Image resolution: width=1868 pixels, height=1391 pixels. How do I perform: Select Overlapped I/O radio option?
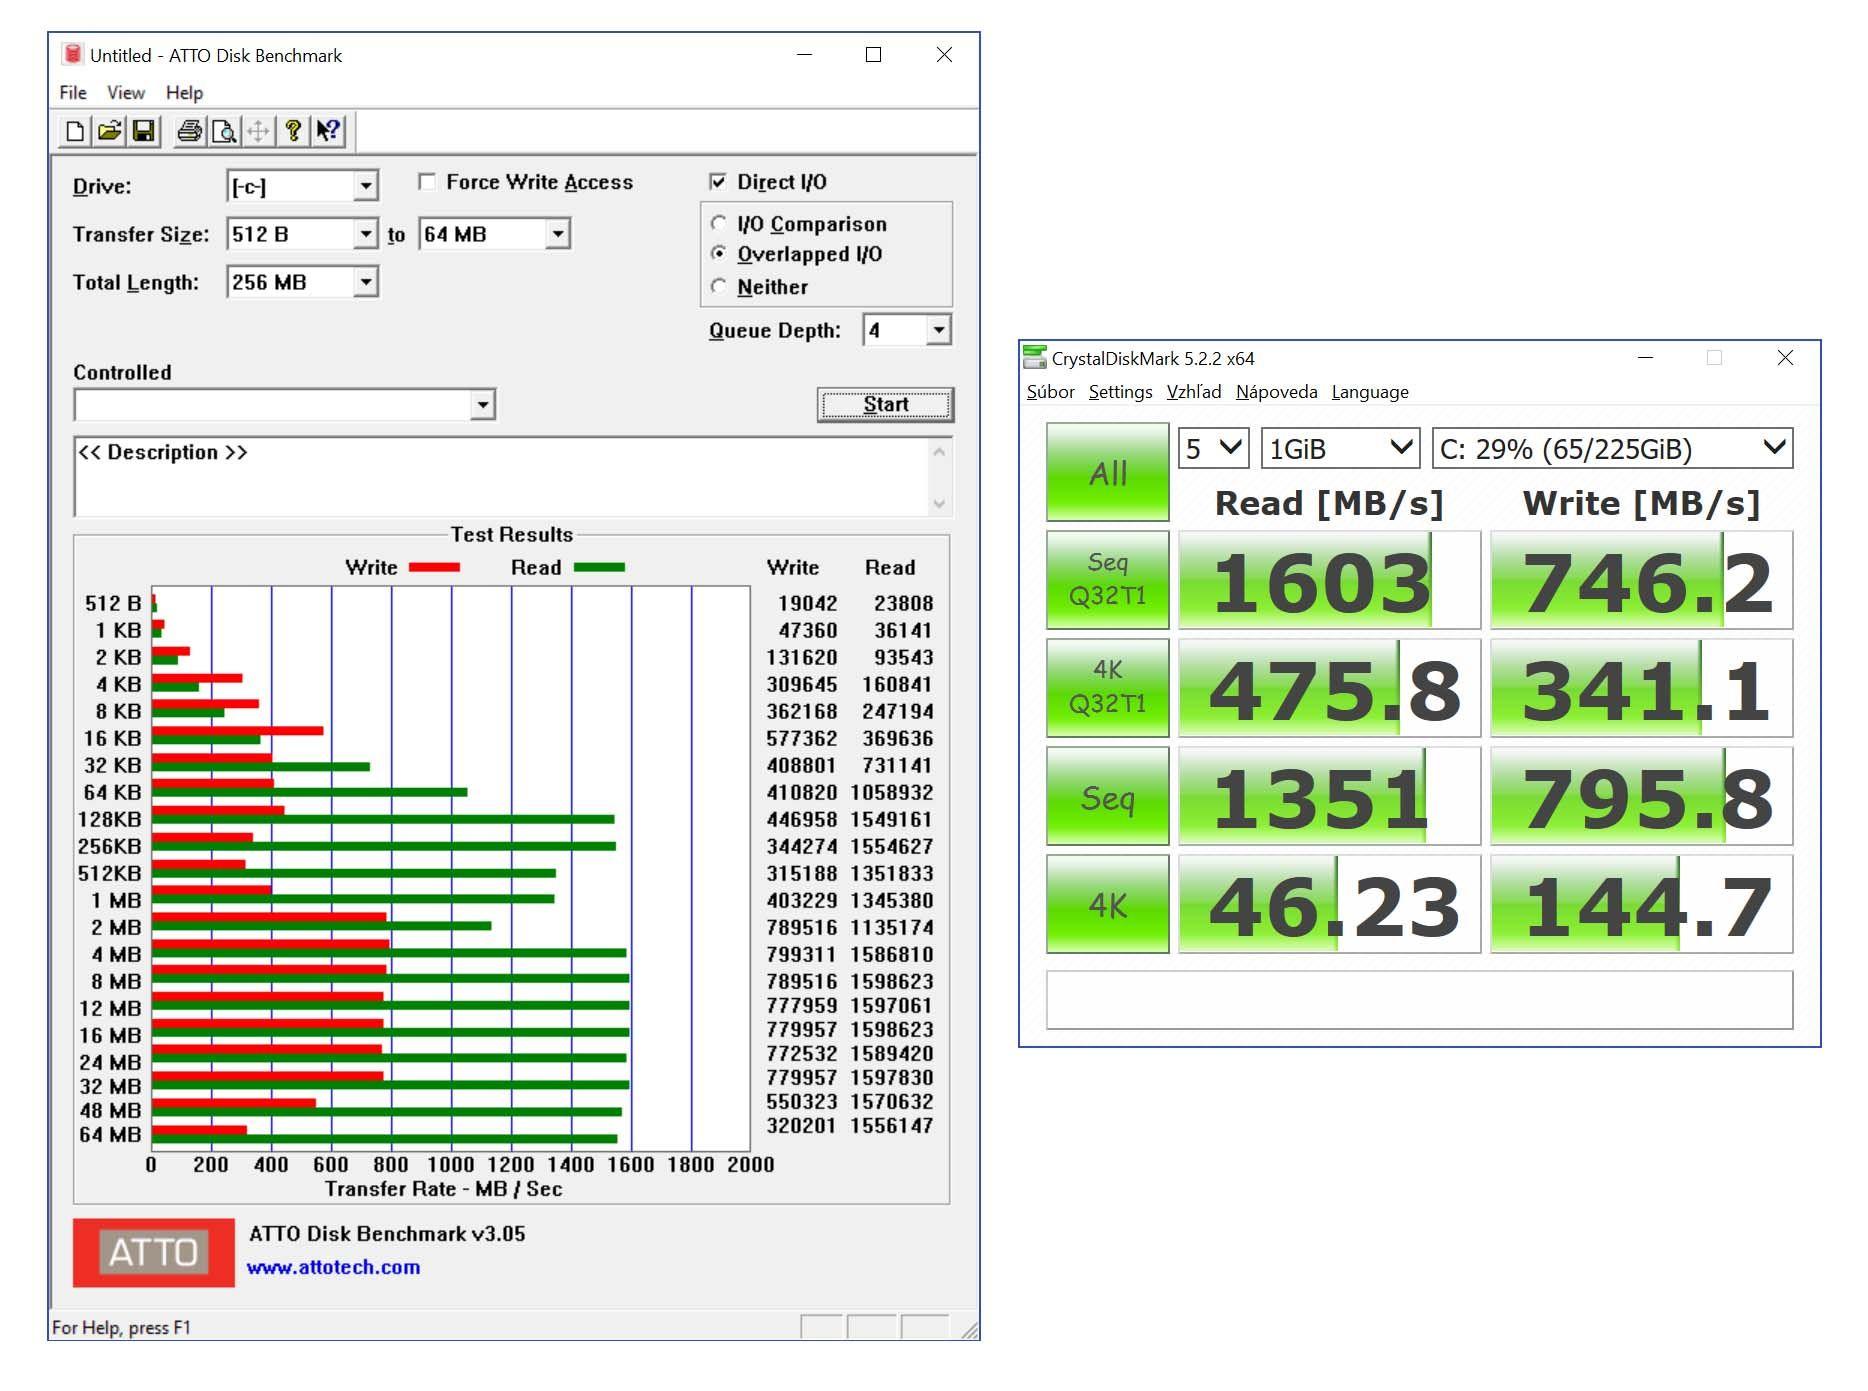(x=718, y=253)
